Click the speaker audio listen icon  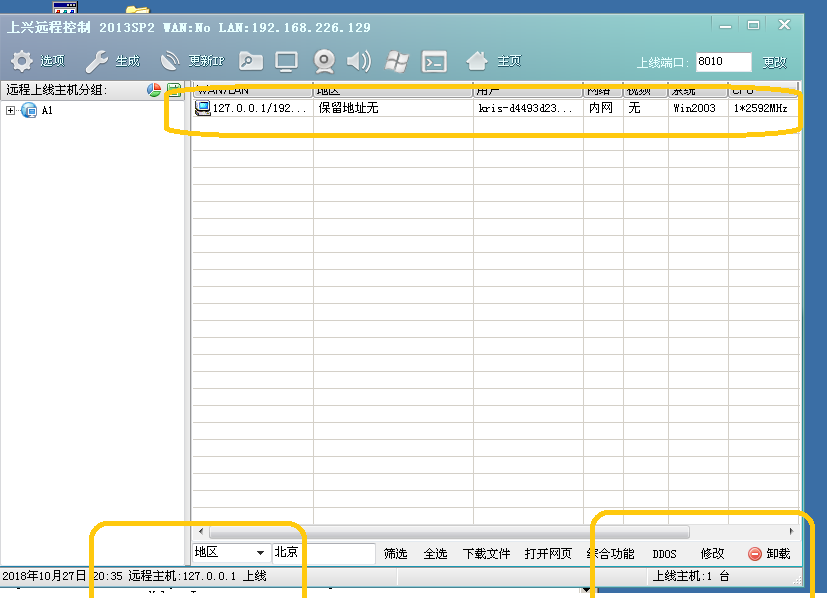pos(359,61)
